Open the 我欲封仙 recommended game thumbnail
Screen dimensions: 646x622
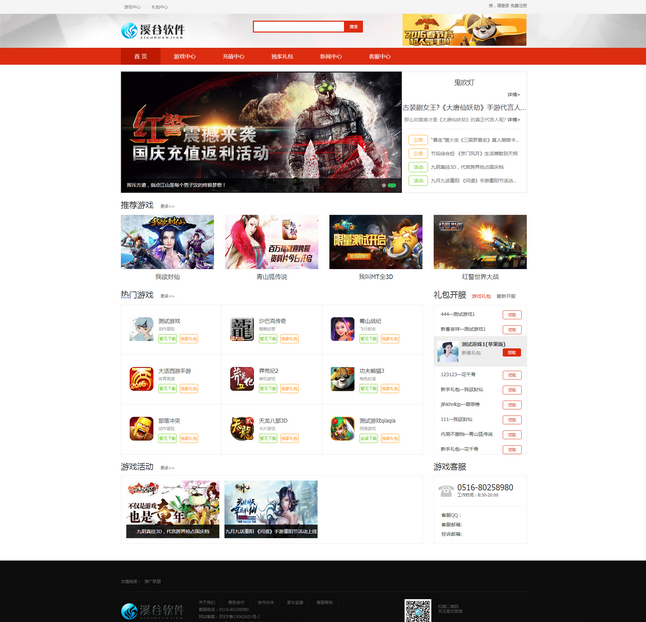click(167, 242)
